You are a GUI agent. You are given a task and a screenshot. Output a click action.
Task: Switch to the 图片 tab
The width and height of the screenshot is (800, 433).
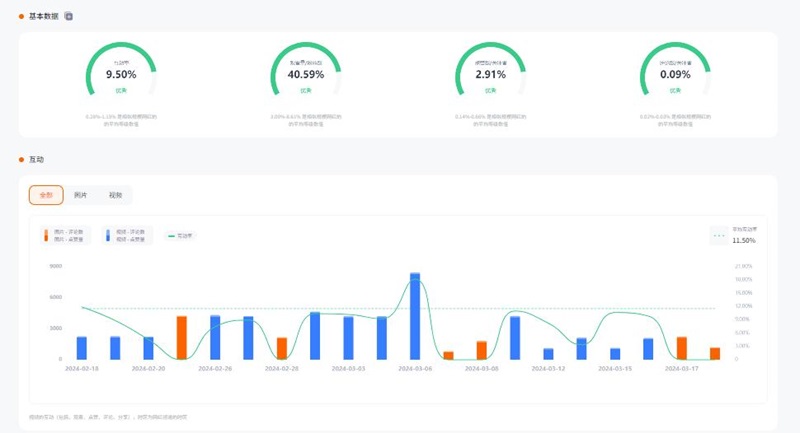point(81,195)
